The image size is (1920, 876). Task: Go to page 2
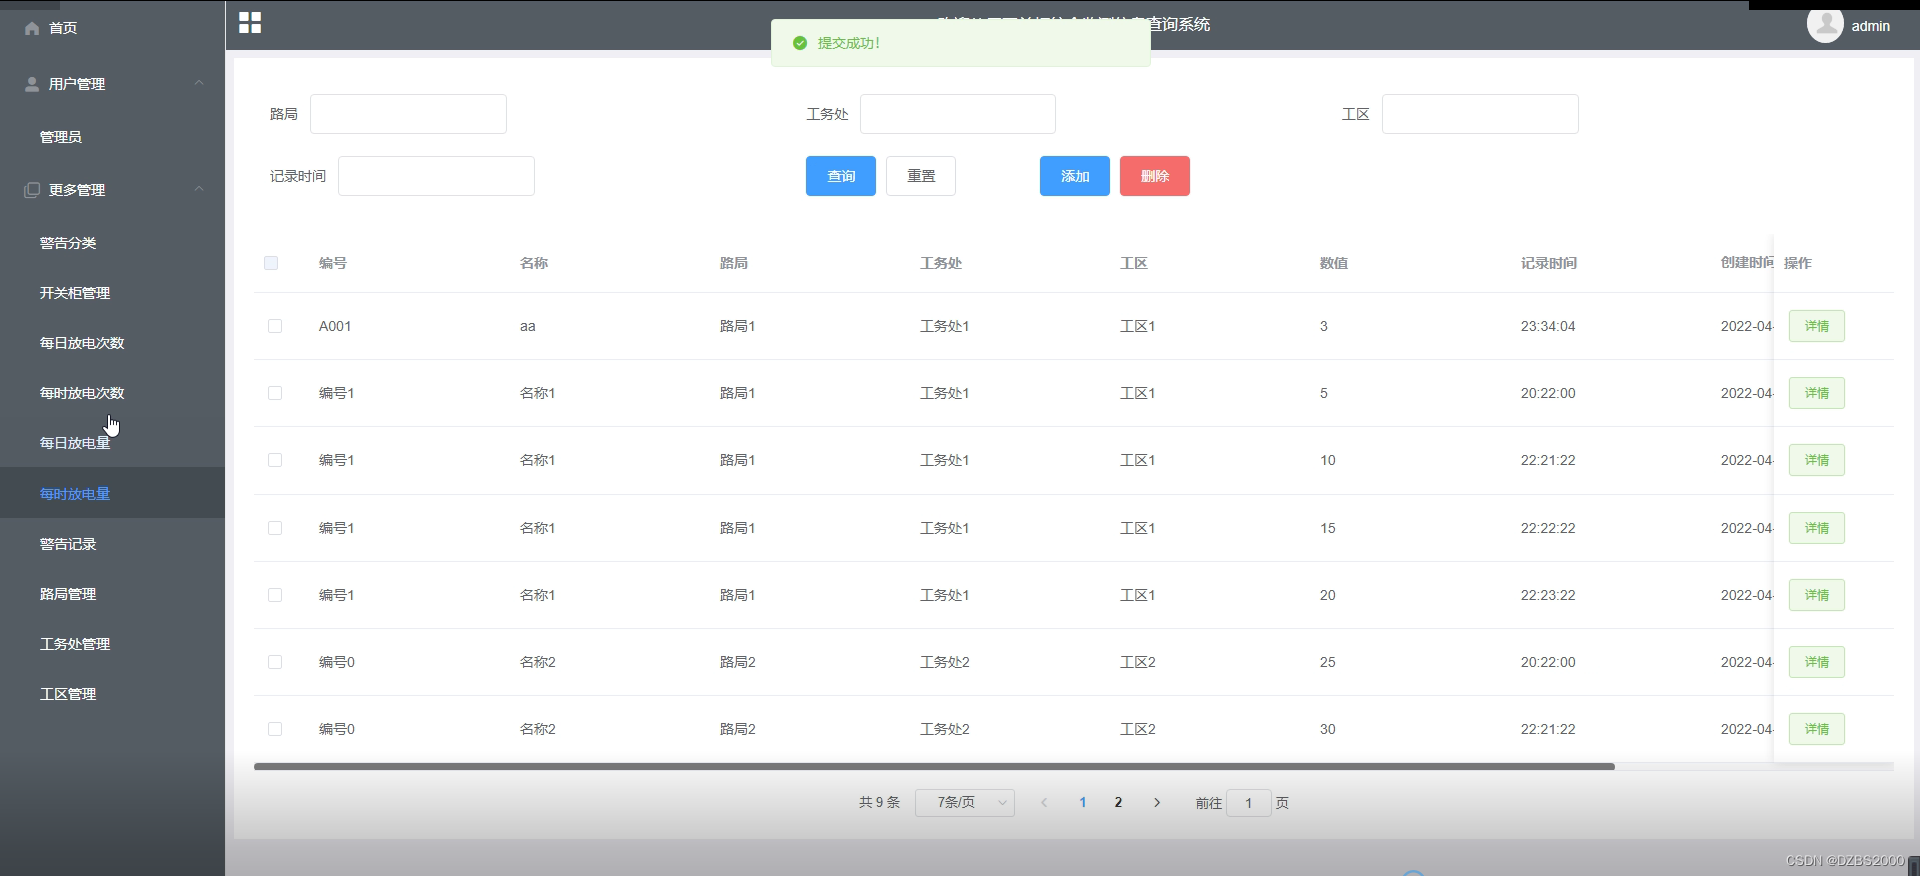point(1118,803)
